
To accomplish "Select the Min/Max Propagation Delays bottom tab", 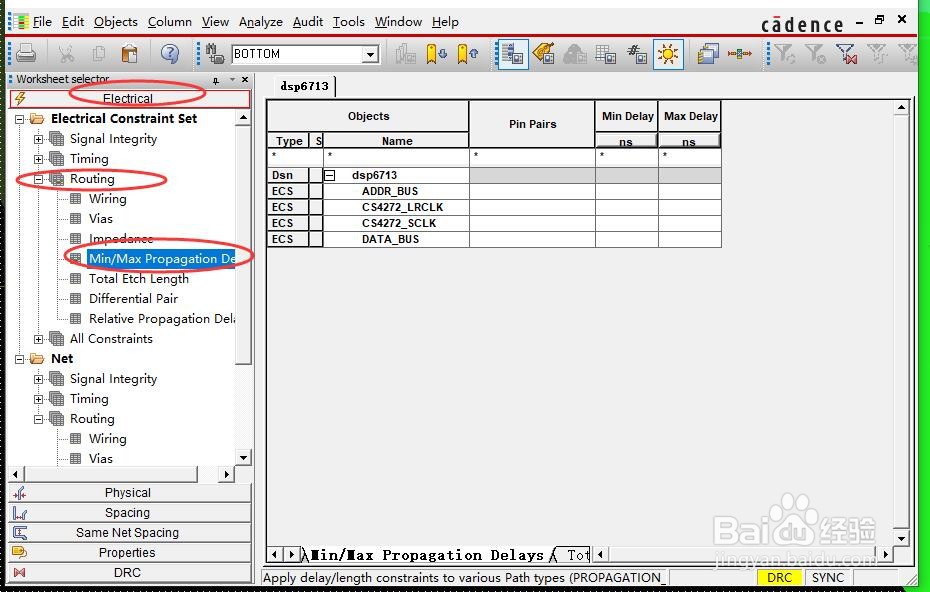I will (427, 555).
